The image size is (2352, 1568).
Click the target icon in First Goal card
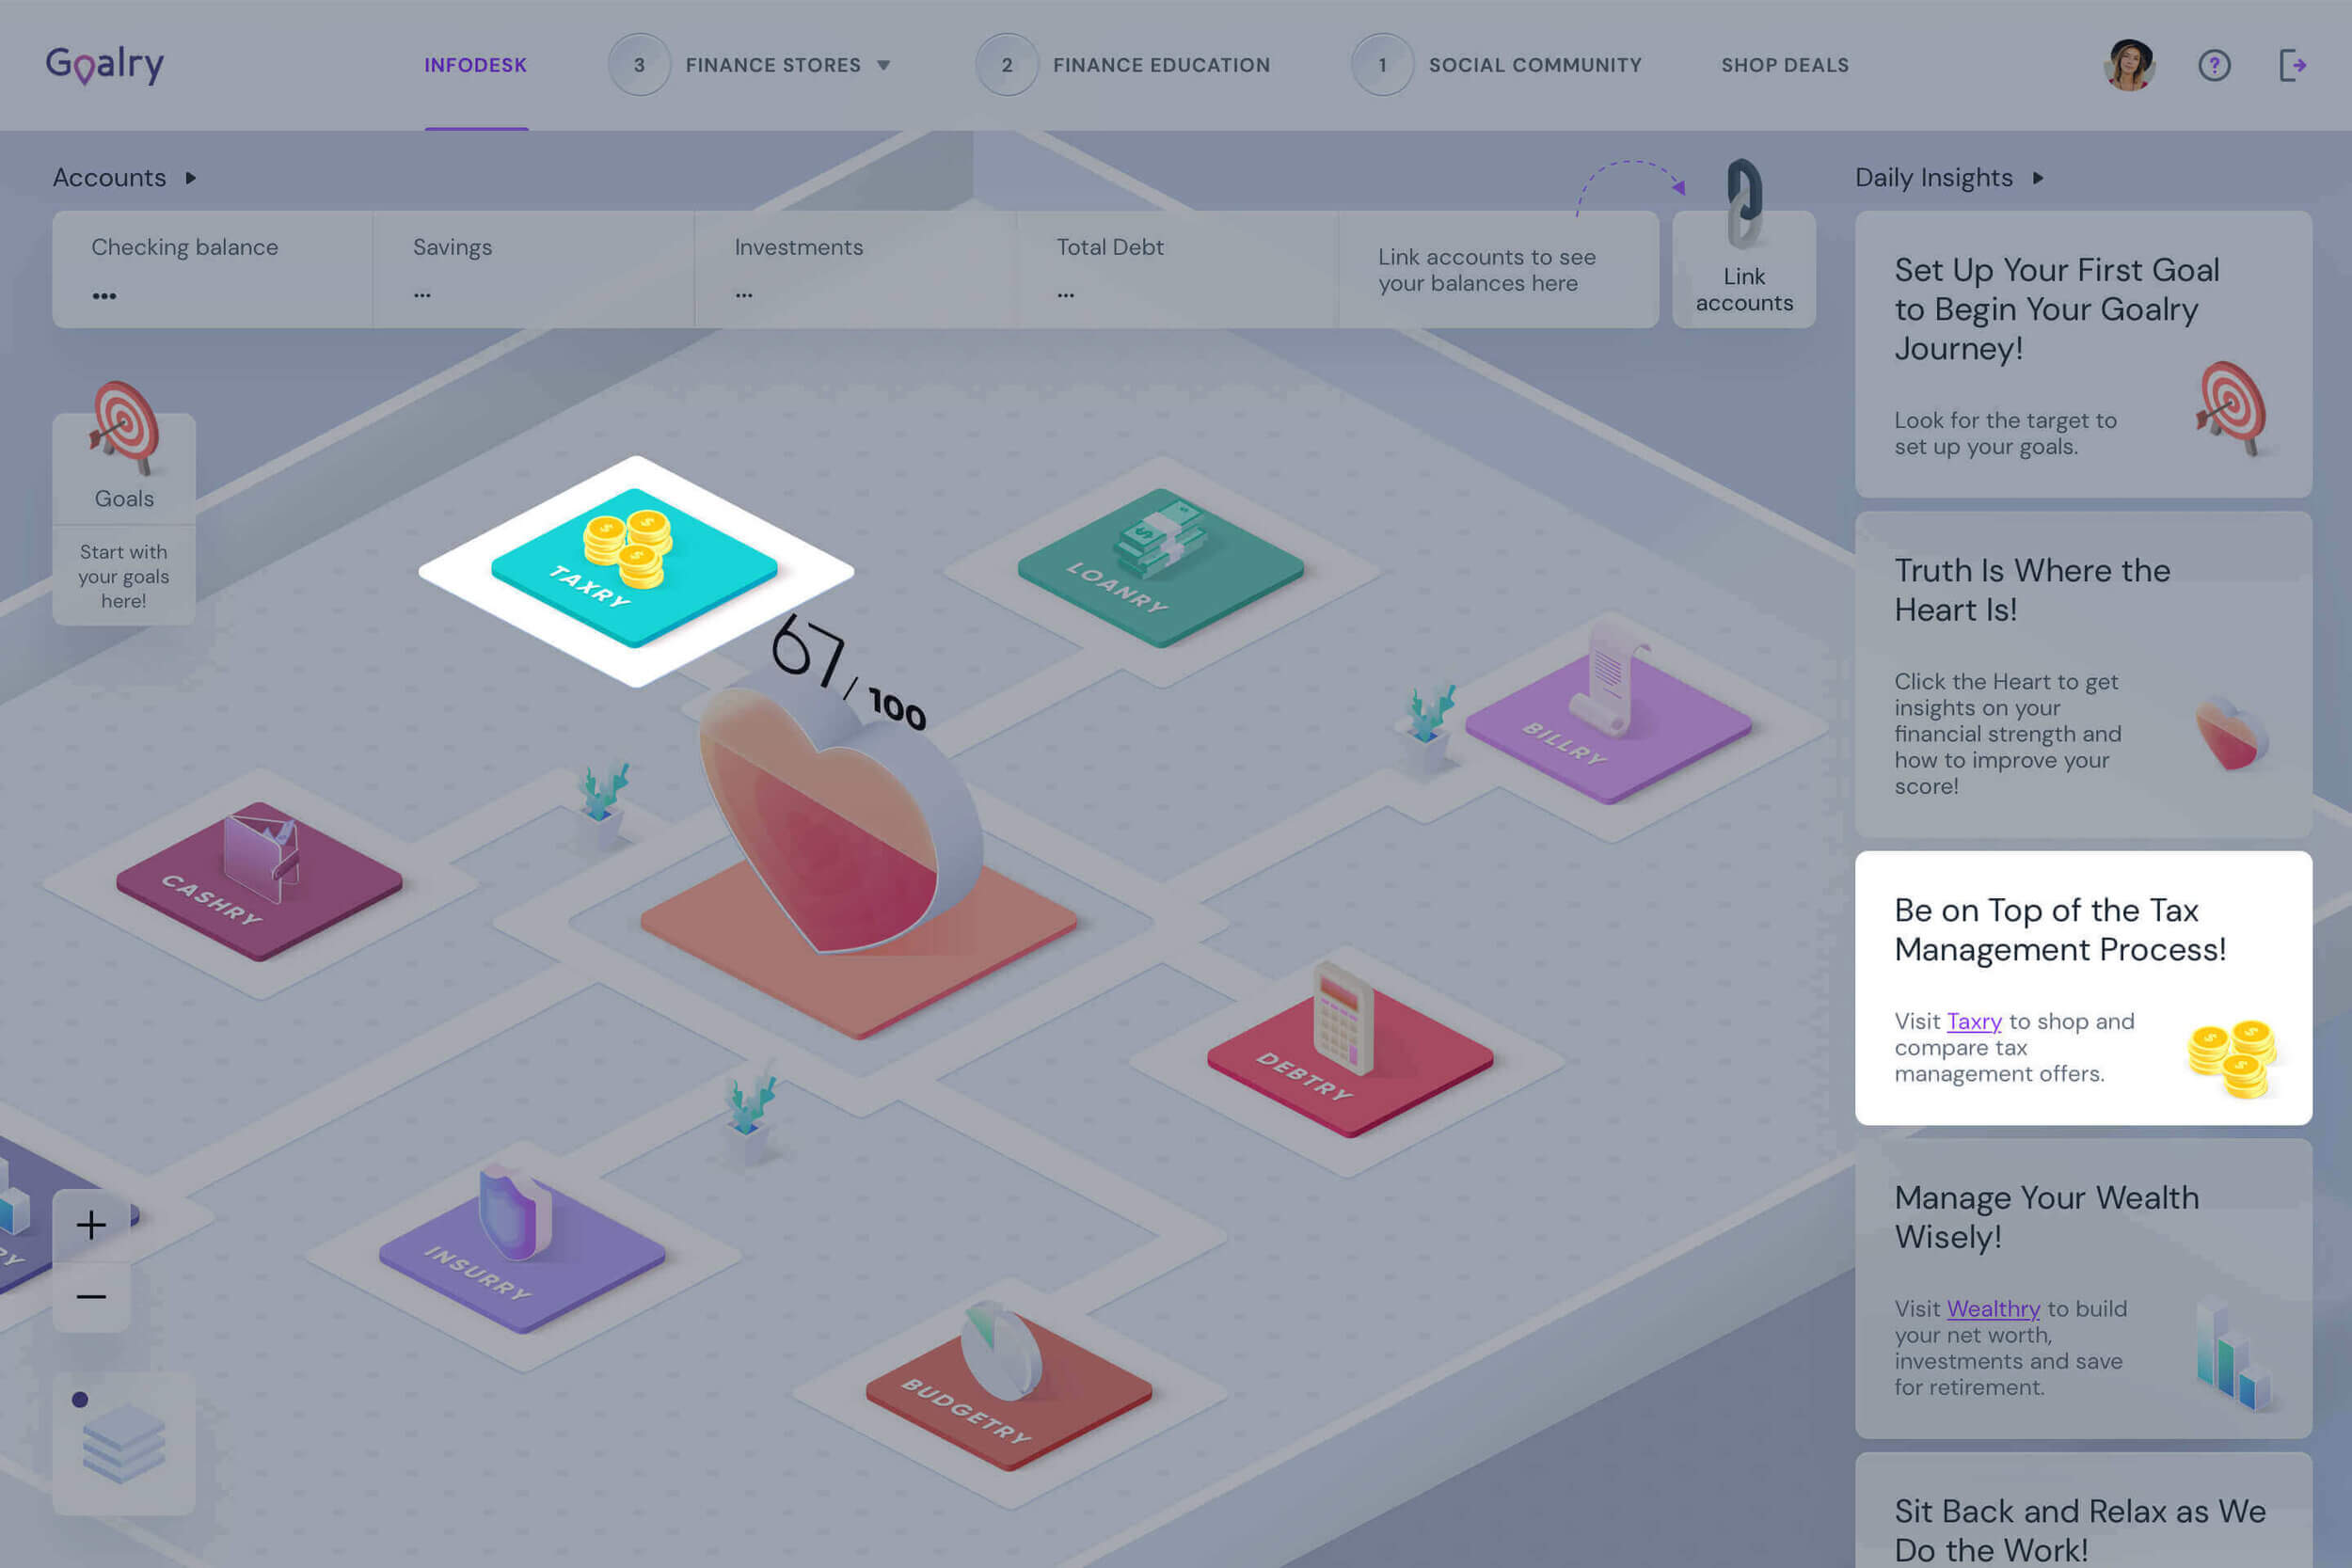[2232, 408]
